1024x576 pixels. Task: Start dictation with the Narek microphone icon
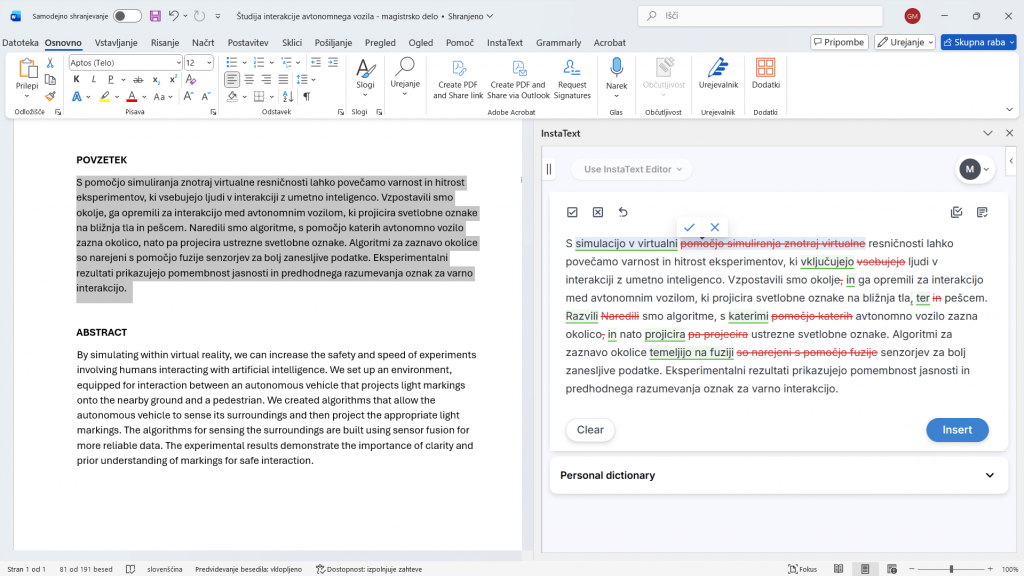[x=616, y=72]
